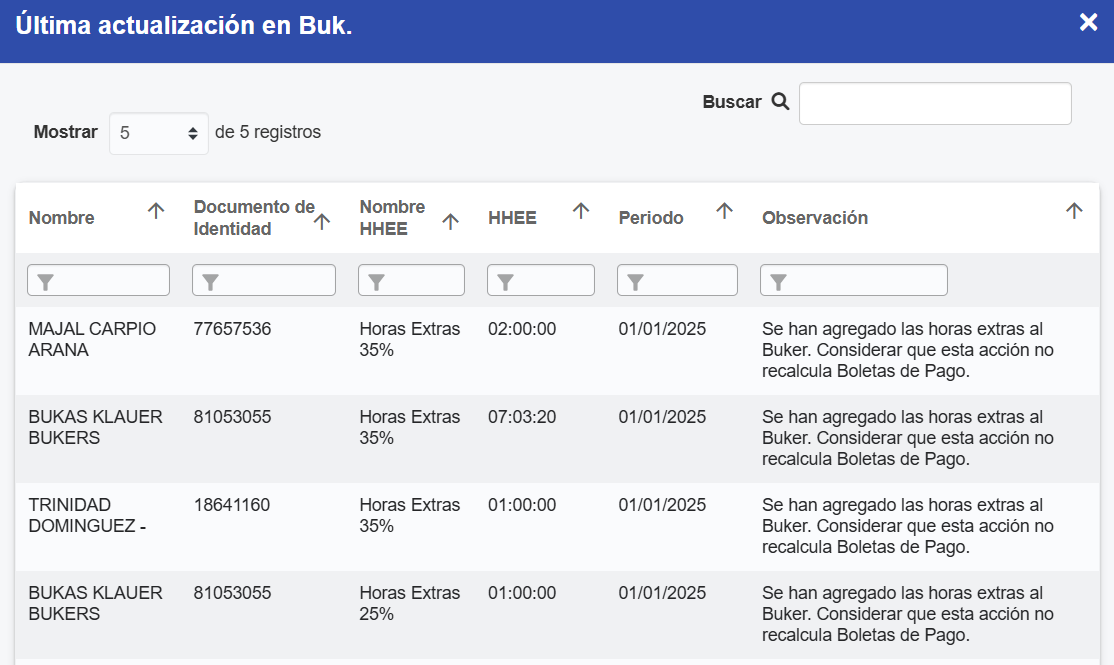
Task: Click the Nombre column filter field
Action: (x=99, y=281)
